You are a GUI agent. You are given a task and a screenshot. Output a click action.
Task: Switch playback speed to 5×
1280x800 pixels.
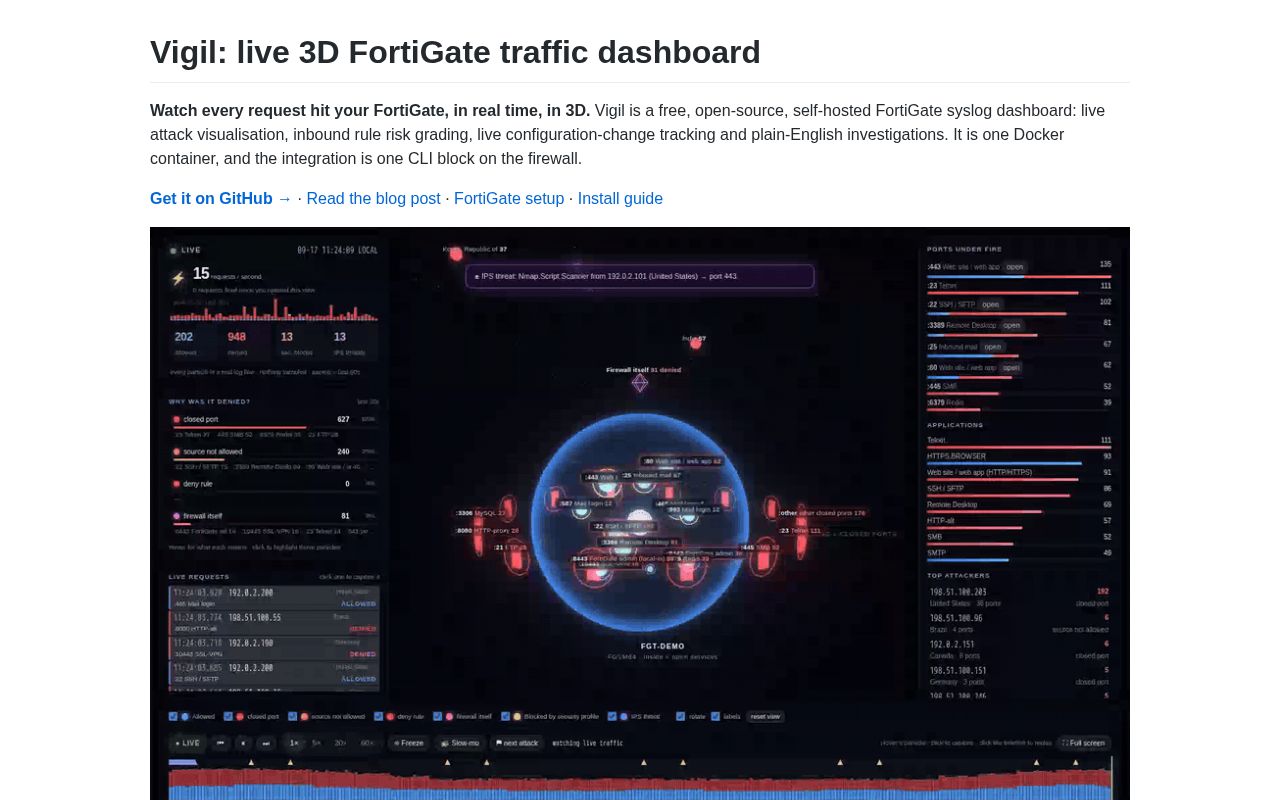(x=316, y=743)
